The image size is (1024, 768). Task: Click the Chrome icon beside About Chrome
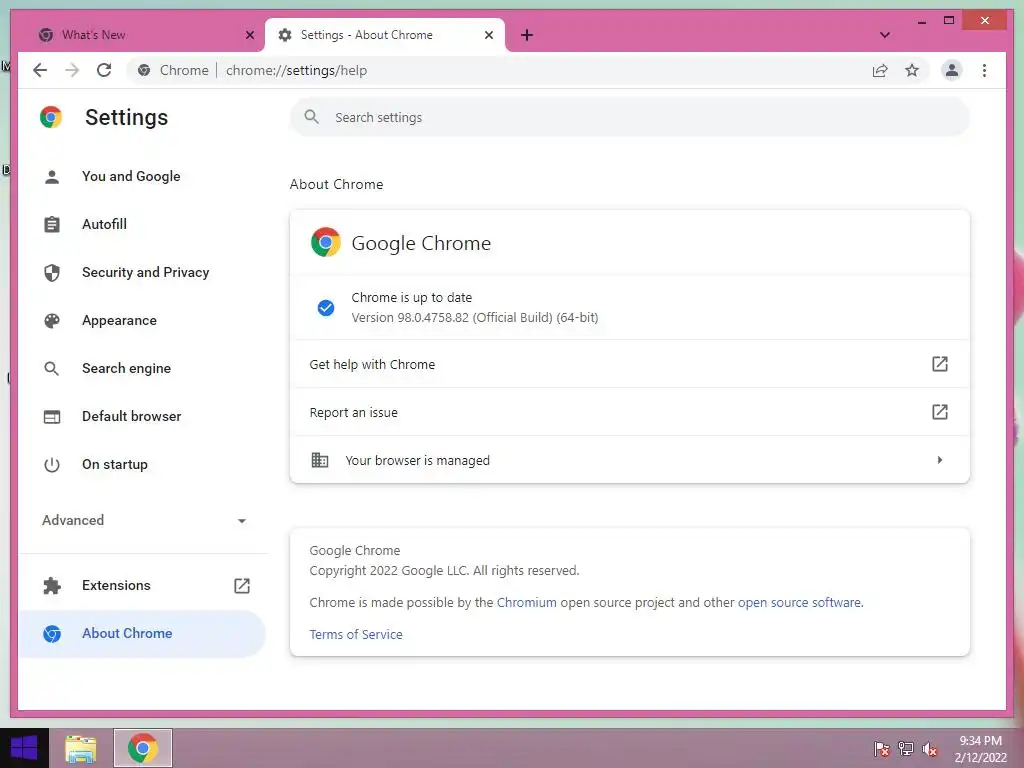click(x=52, y=633)
